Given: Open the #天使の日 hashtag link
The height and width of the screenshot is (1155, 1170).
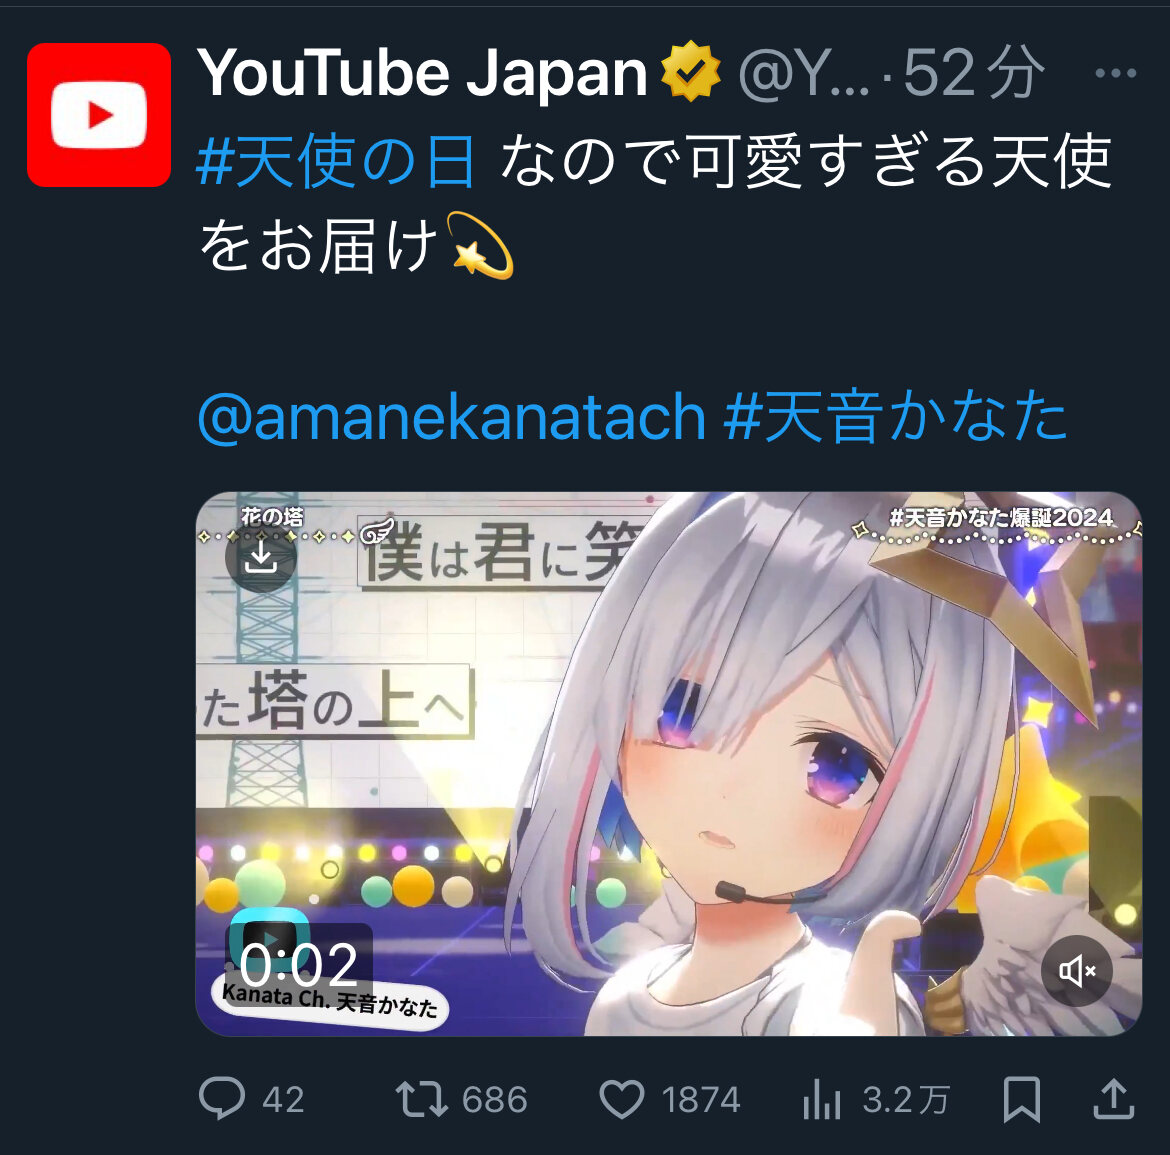Looking at the screenshot, I should click(x=336, y=160).
